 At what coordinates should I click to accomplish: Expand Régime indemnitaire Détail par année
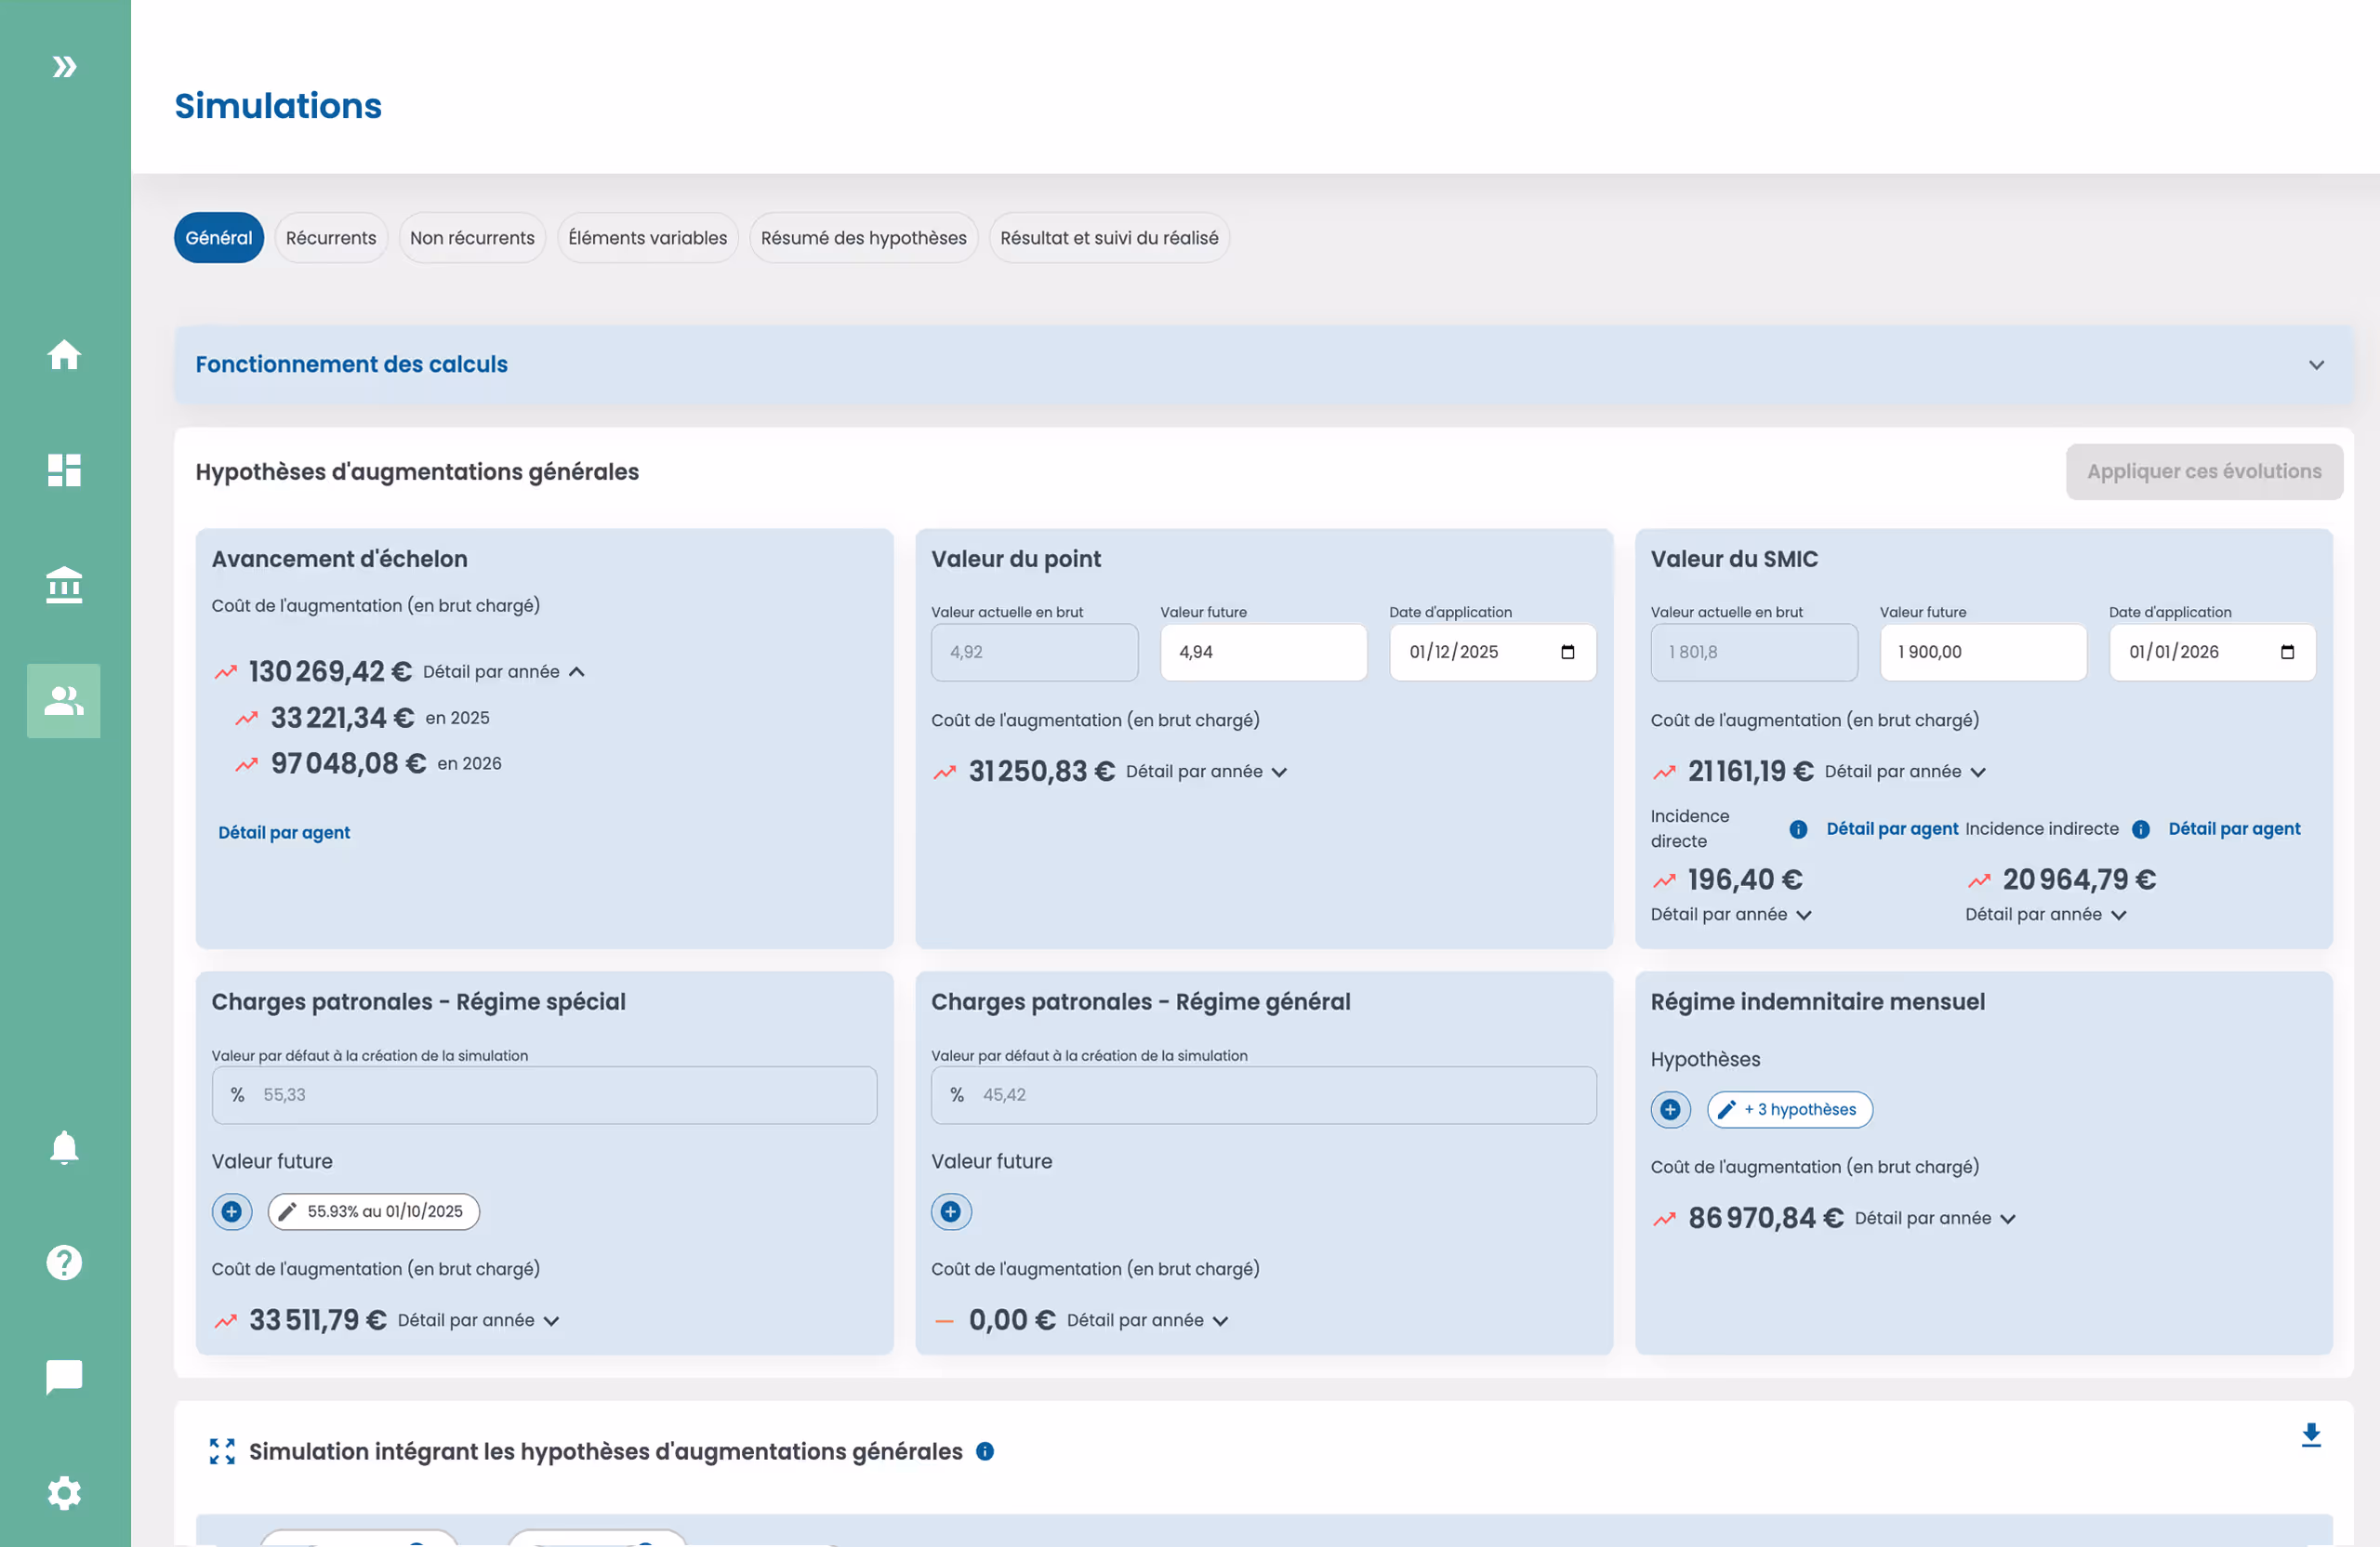coord(1935,1218)
